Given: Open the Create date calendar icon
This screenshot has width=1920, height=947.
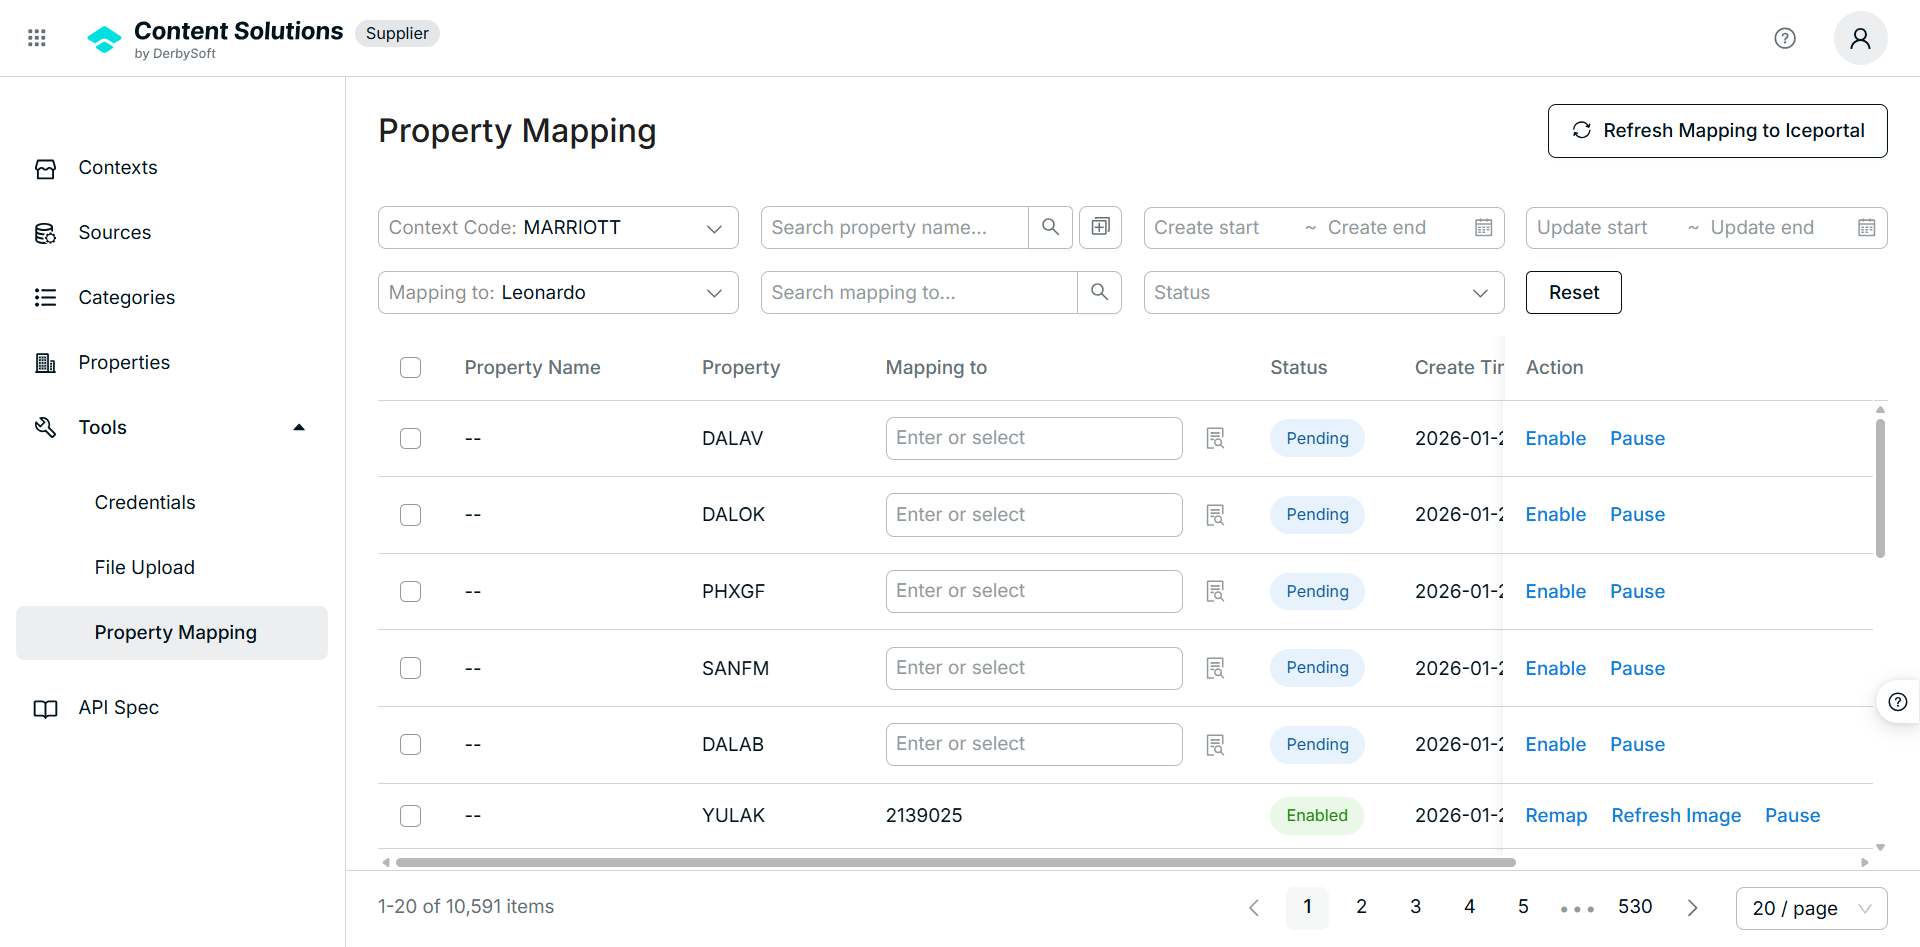Looking at the screenshot, I should pyautogui.click(x=1484, y=228).
